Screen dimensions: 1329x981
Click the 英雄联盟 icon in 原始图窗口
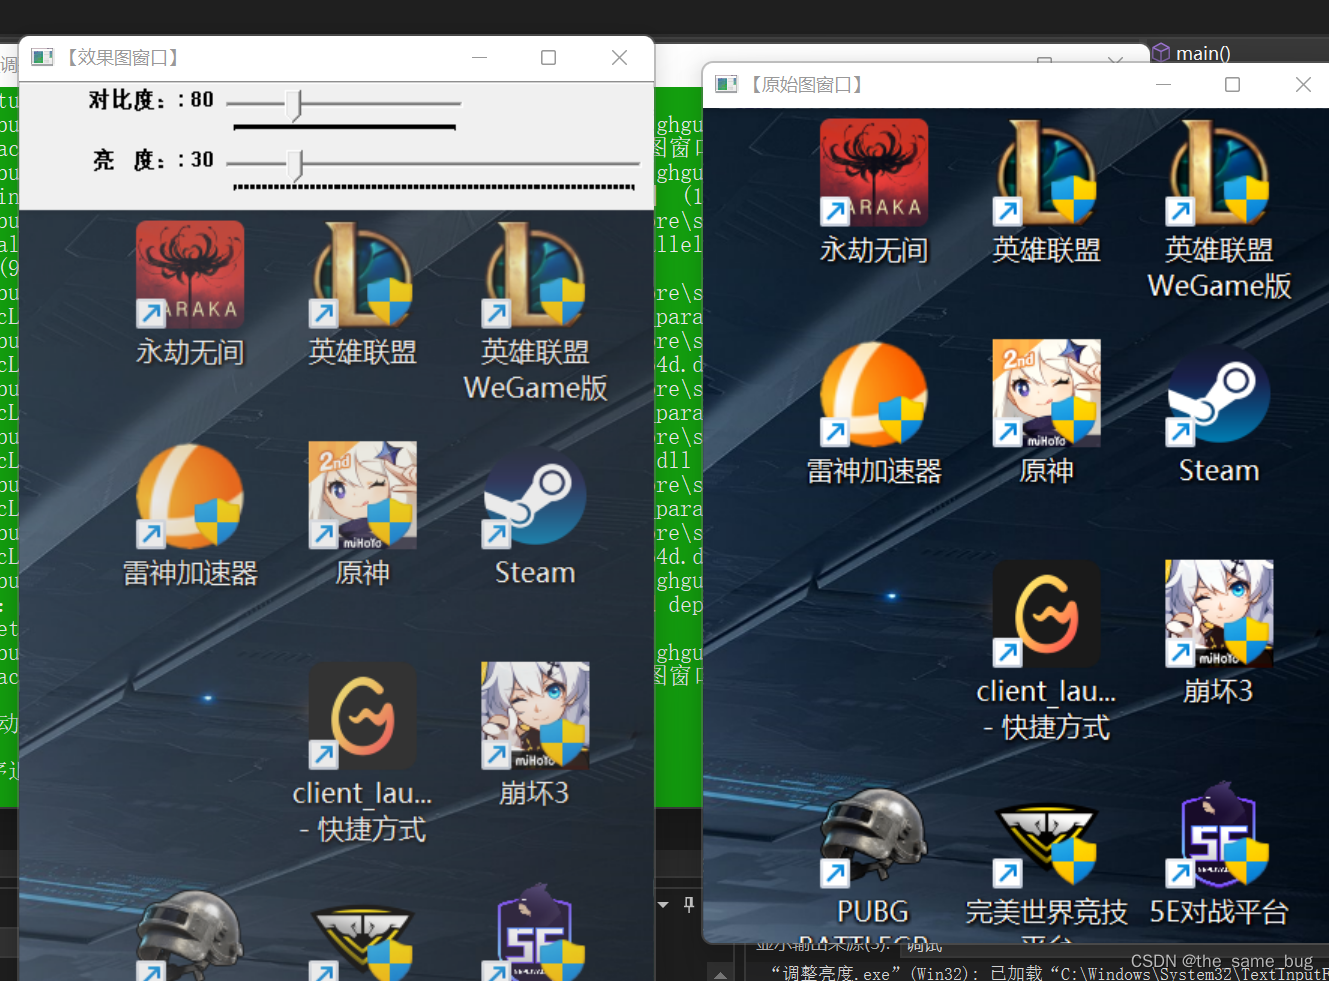[1047, 173]
